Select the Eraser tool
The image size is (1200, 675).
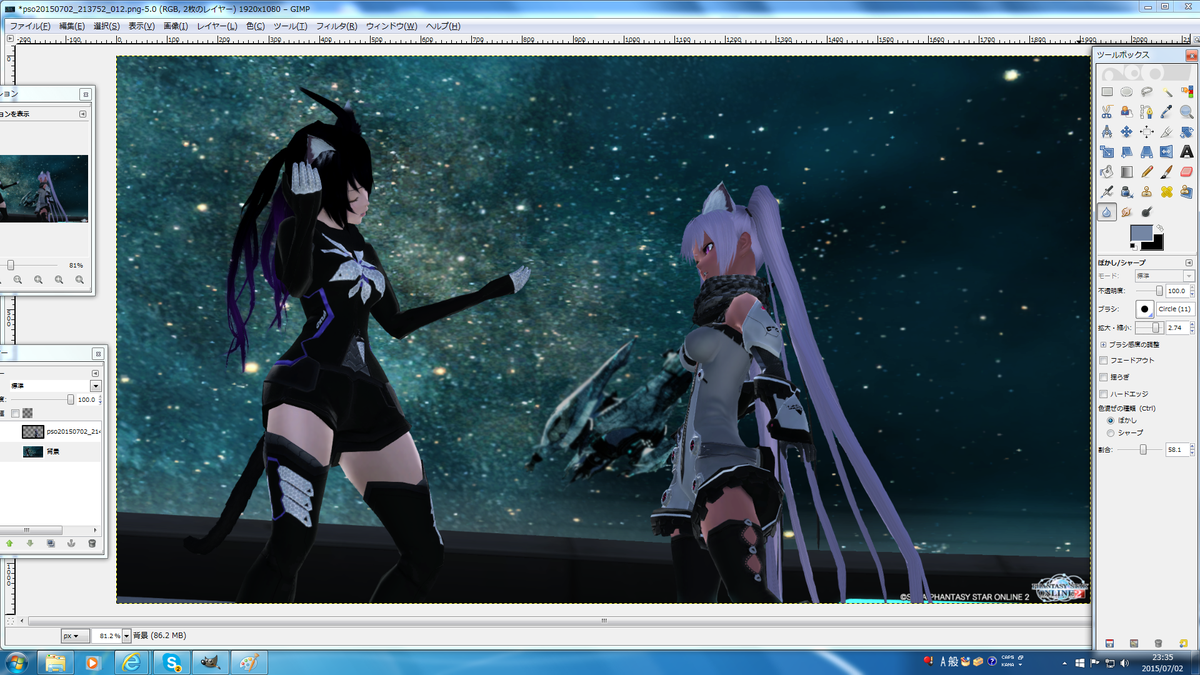coord(1187,172)
